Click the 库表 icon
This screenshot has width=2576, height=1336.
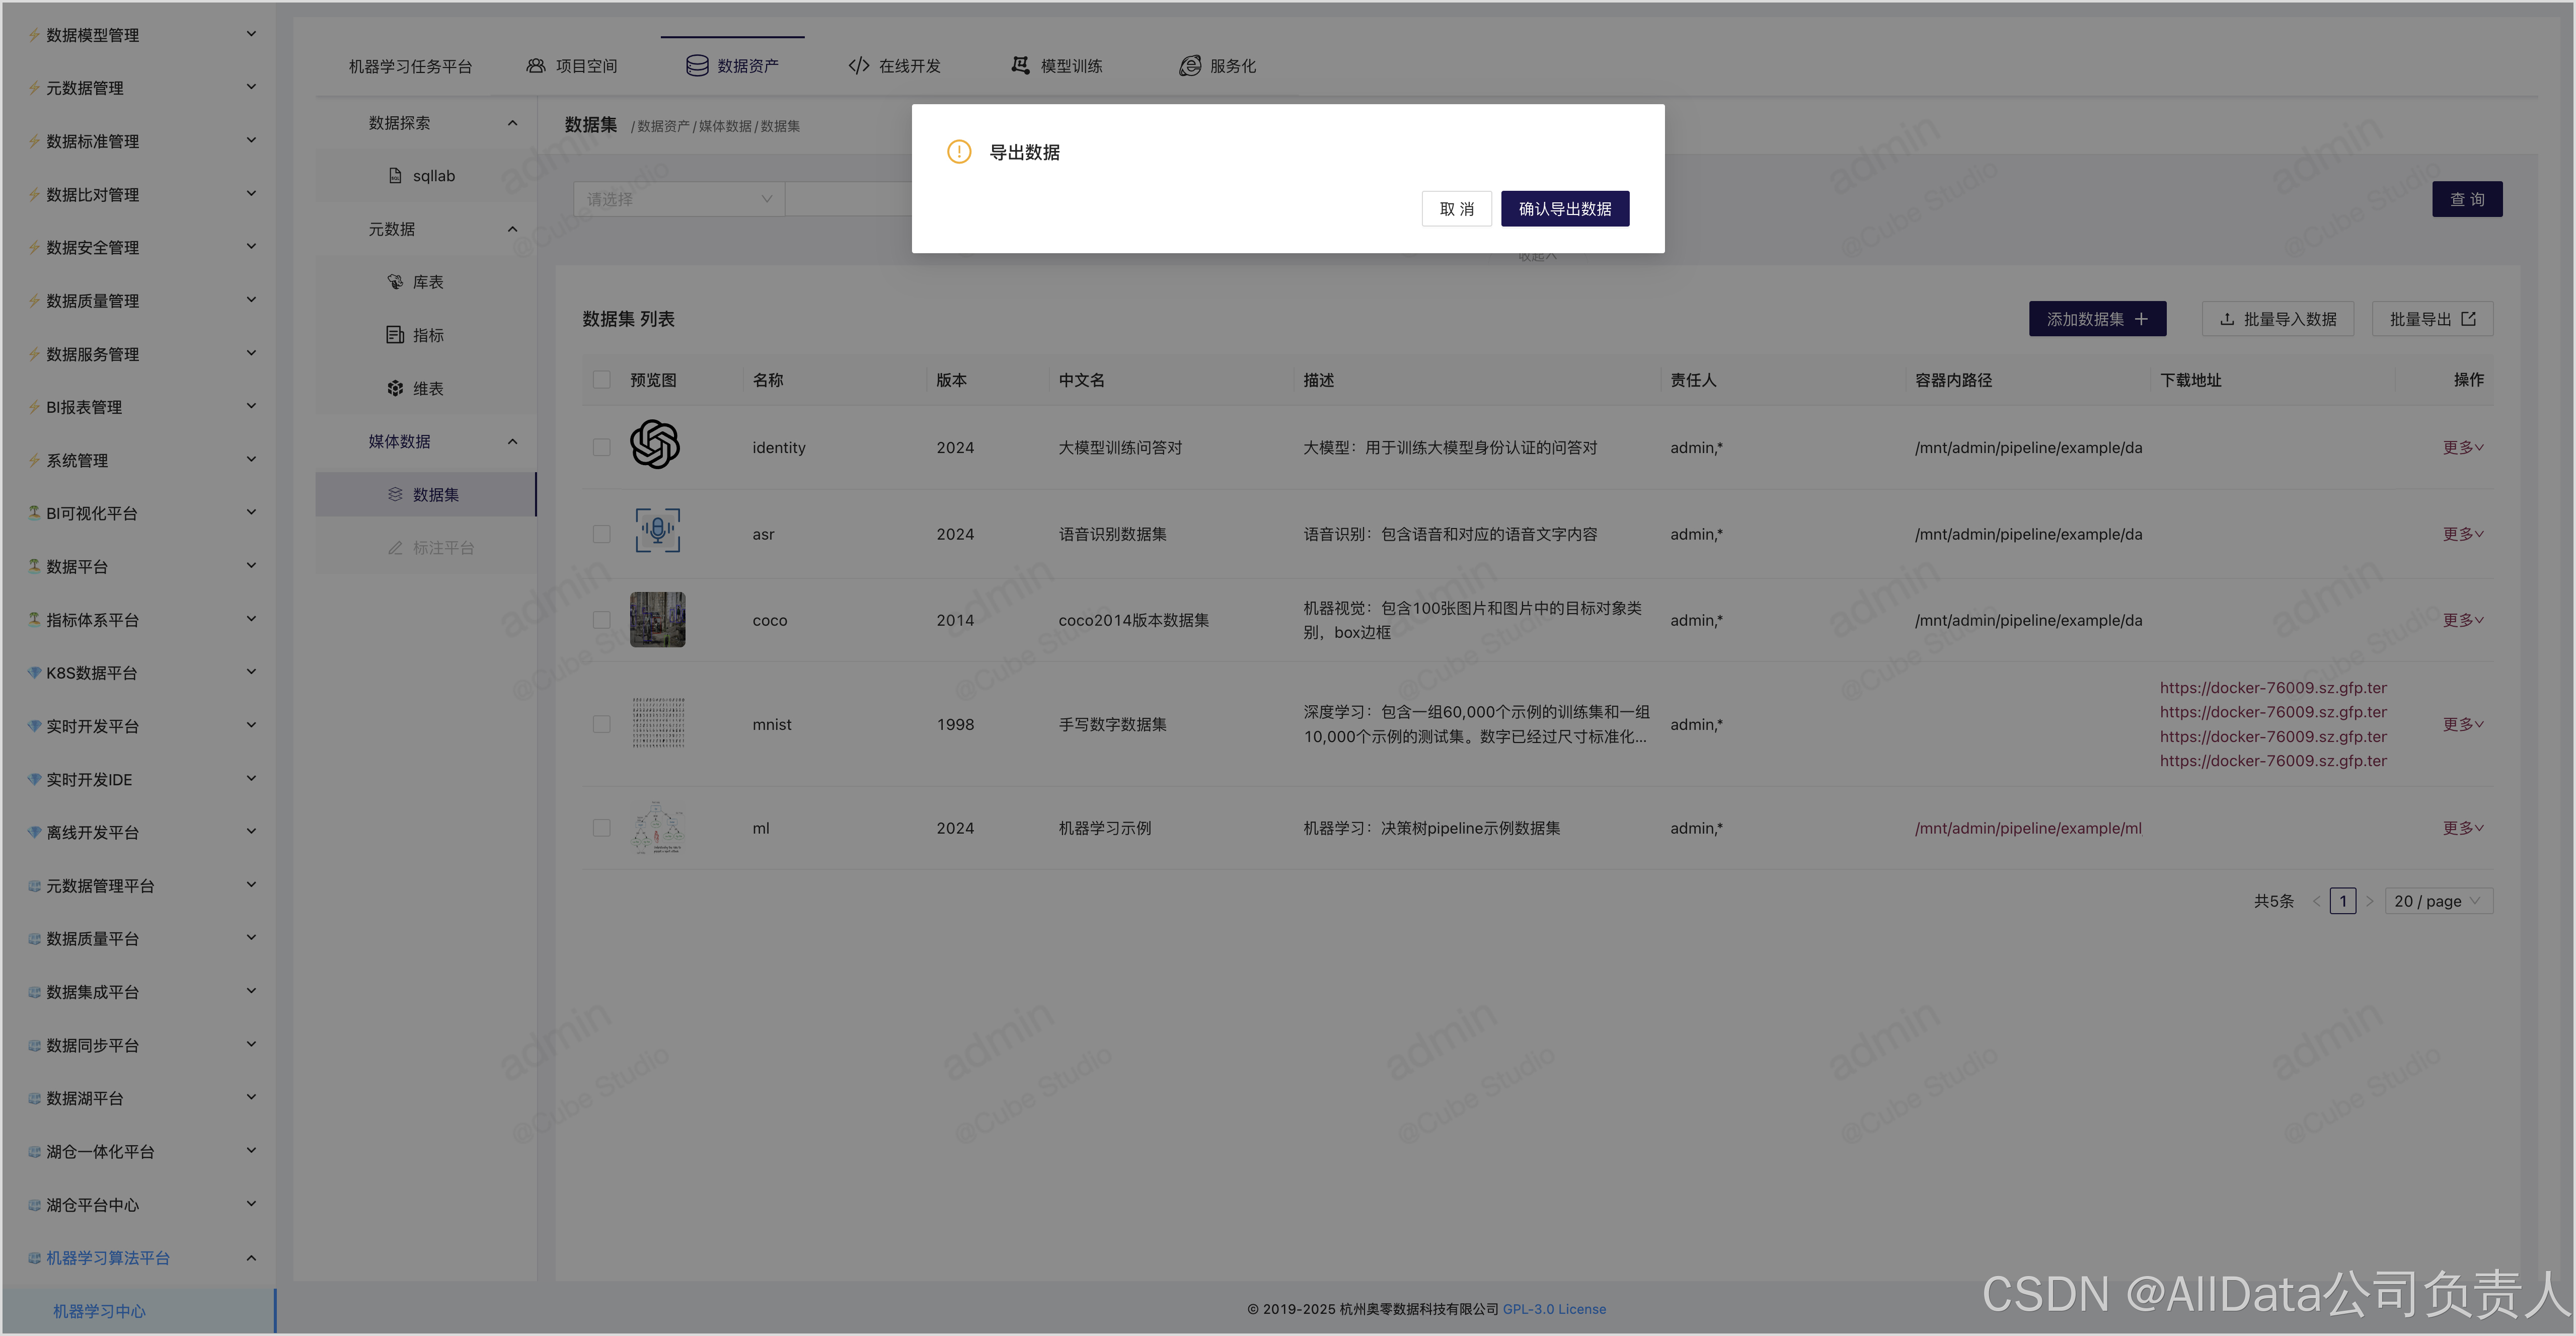395,282
